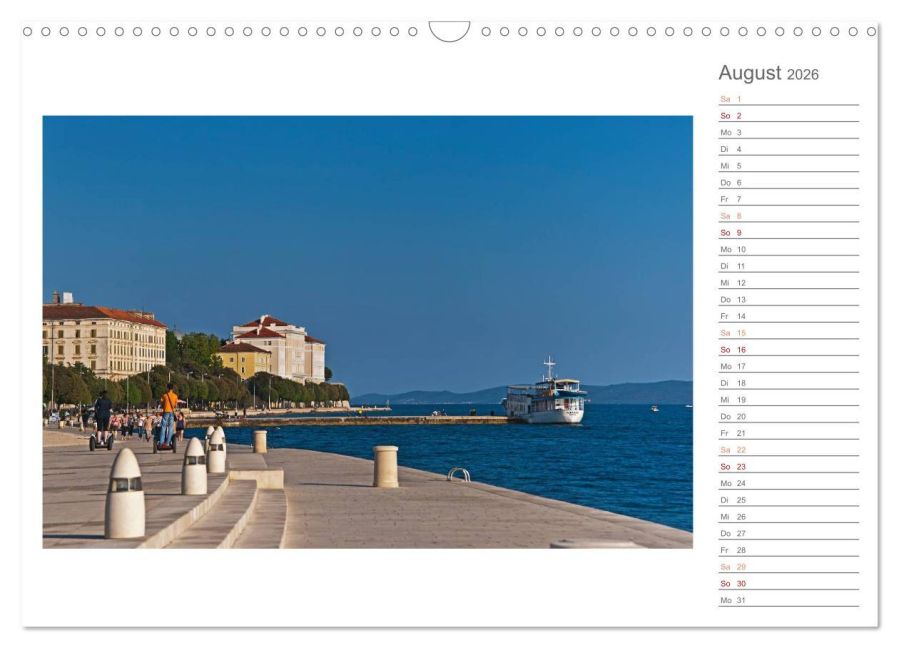Select the So 2 date row
Image resolution: width=899 pixels, height=648 pixels.
tap(788, 116)
